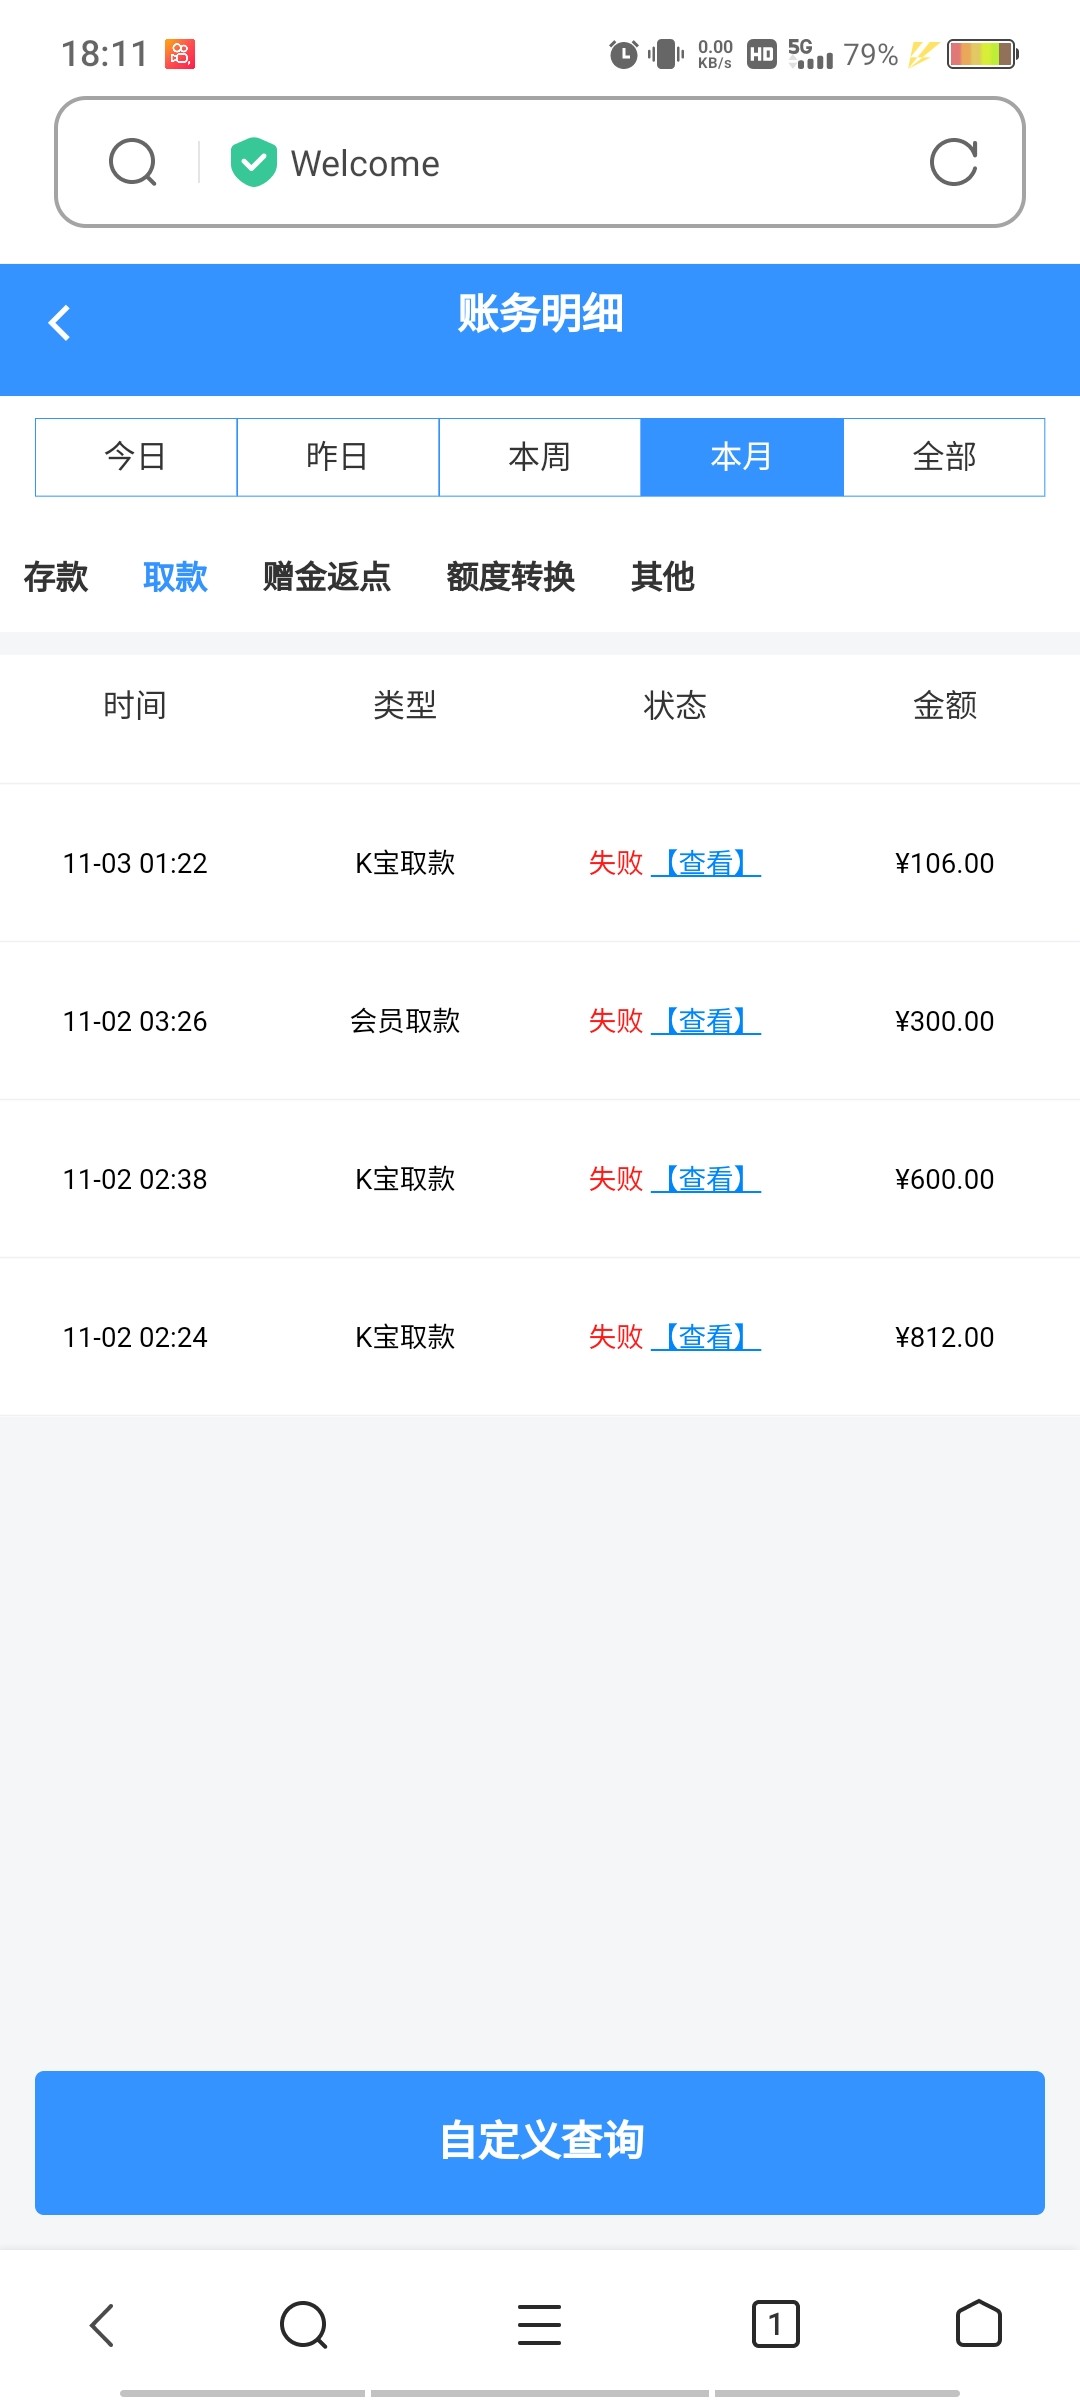This screenshot has height=2400, width=1080.
Task: View details of ¥106.00 failed withdrawal
Action: 706,863
